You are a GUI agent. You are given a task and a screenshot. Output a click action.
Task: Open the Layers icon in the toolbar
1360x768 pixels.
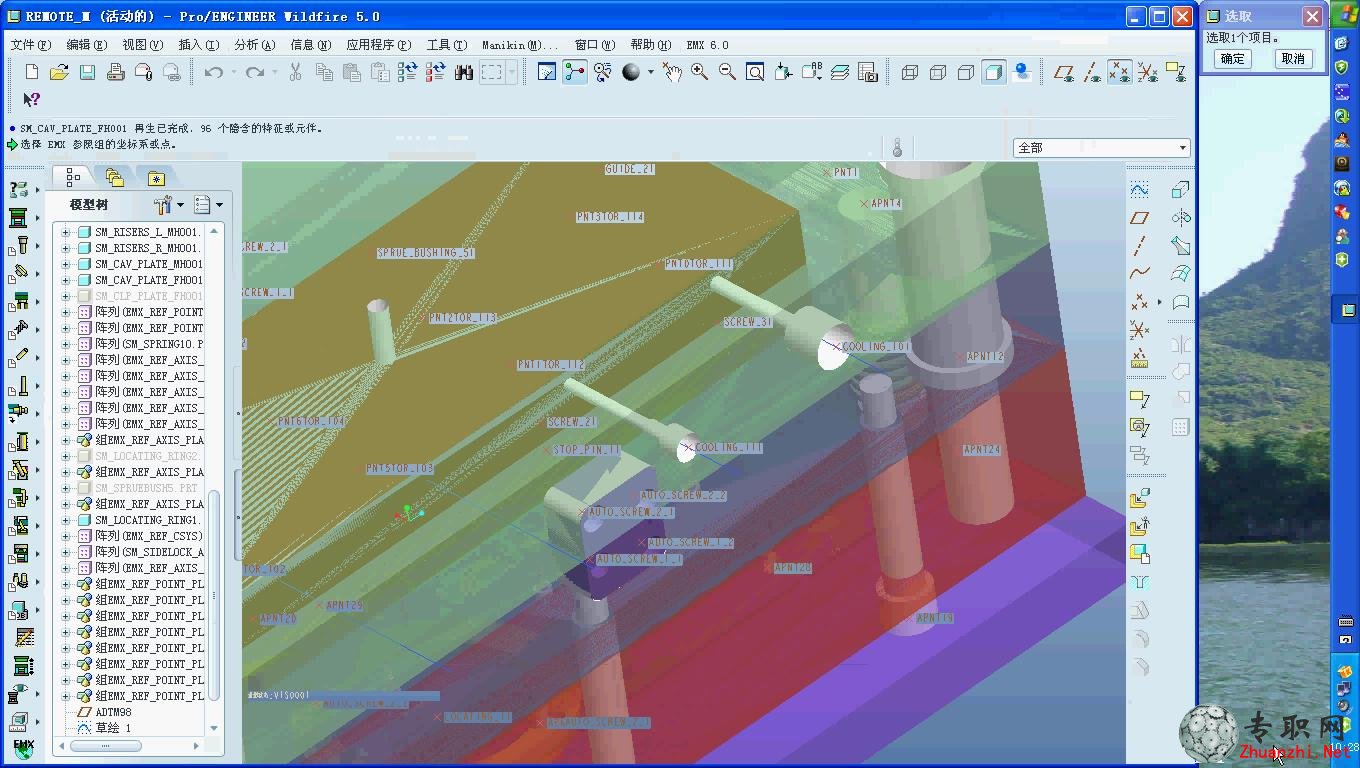[839, 72]
